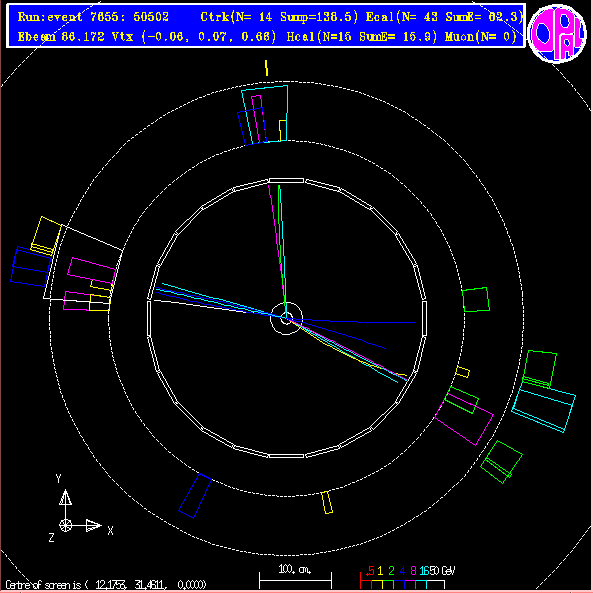Click the Centre of screen coordinates text
Image resolution: width=593 pixels, height=593 pixels.
pyautogui.click(x=106, y=585)
